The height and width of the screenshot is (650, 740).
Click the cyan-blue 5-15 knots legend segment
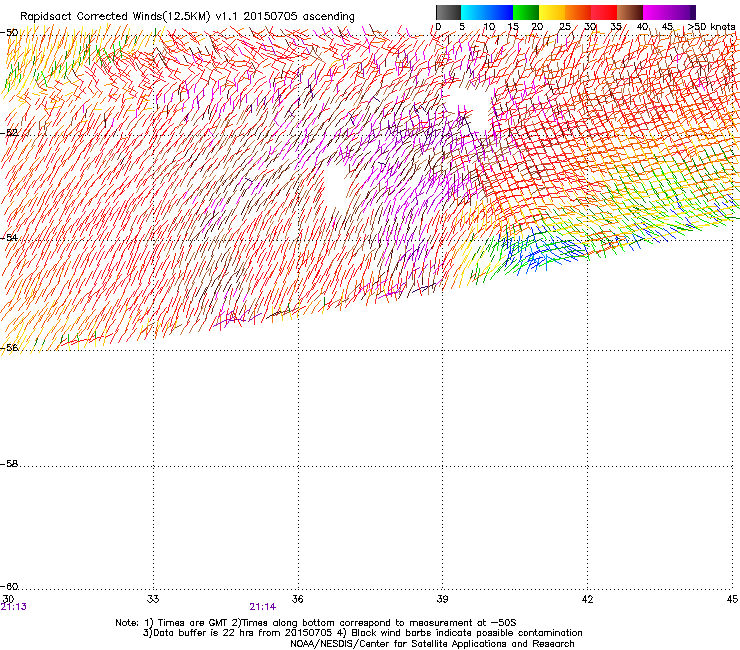tap(487, 12)
